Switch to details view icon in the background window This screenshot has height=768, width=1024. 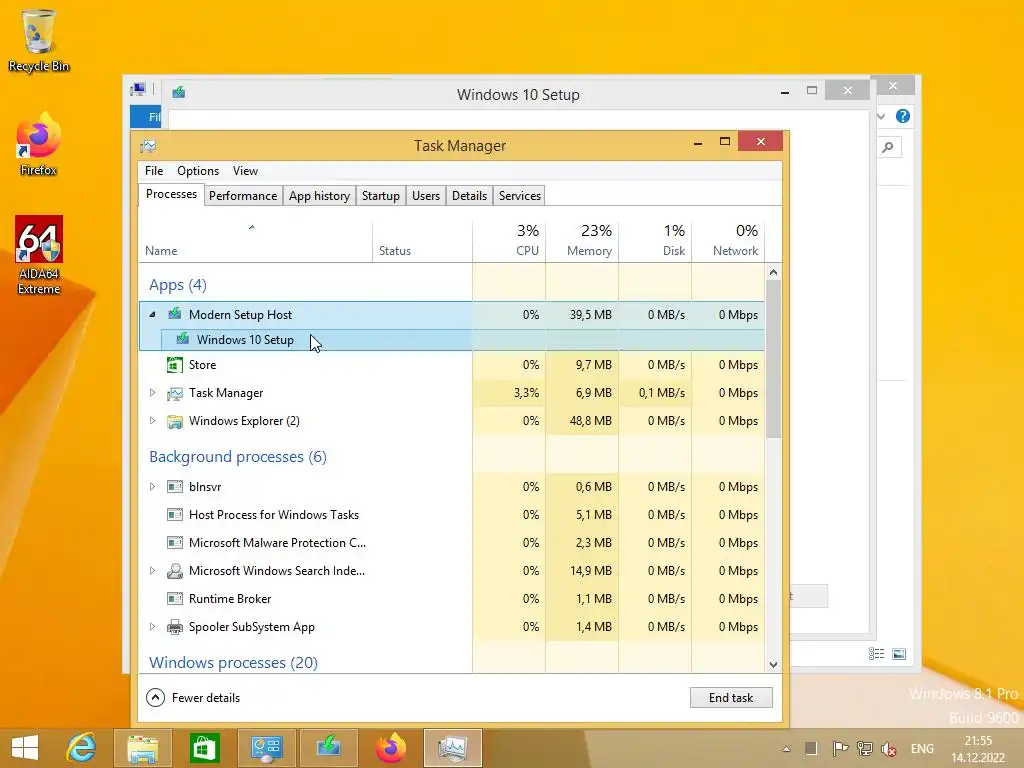[x=876, y=654]
